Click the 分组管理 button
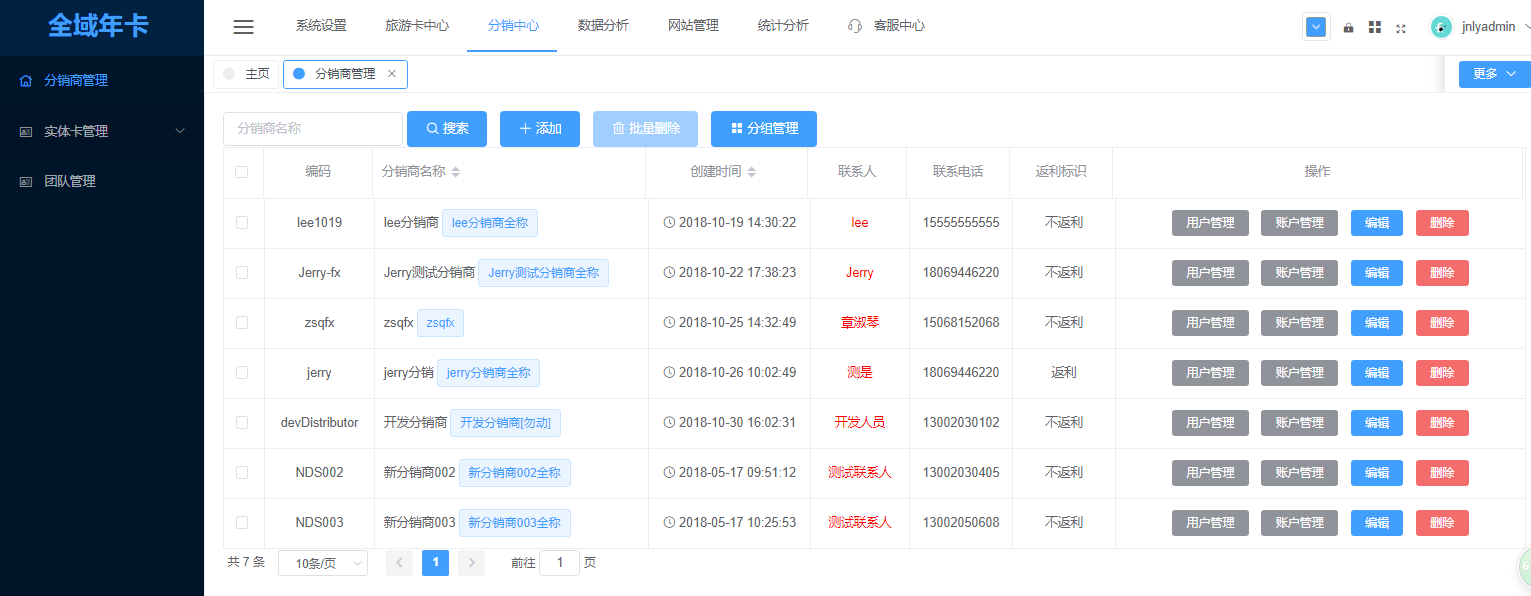The image size is (1531, 596). point(763,129)
